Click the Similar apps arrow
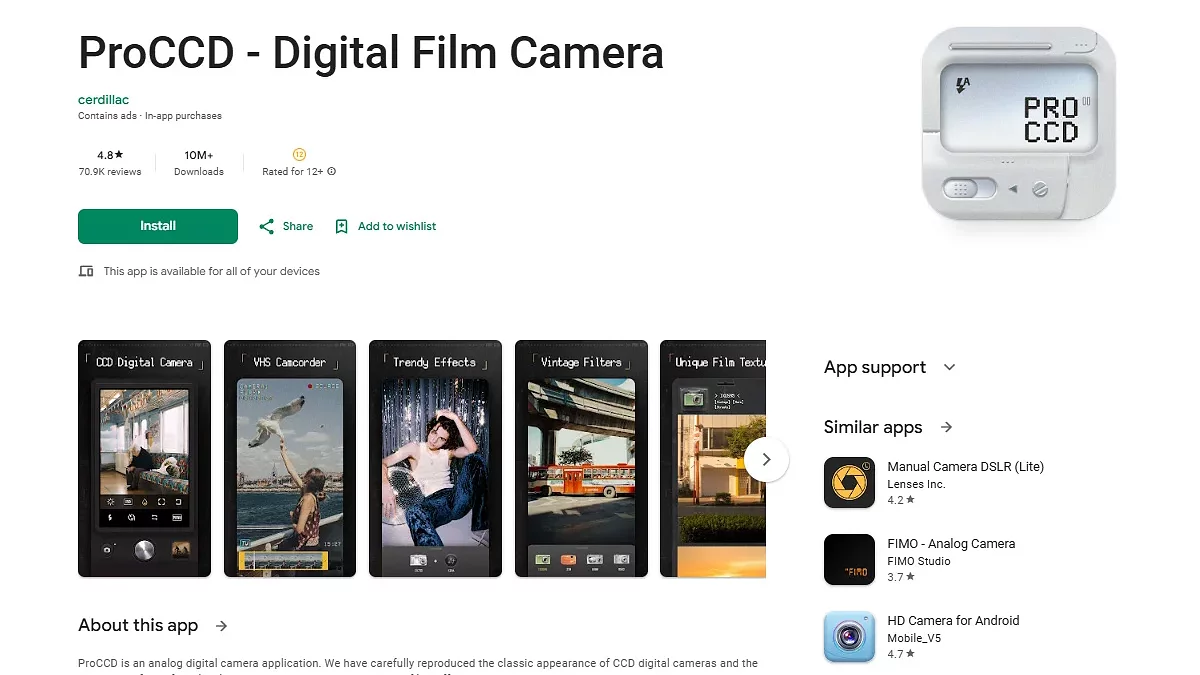The image size is (1200, 675). 946,427
